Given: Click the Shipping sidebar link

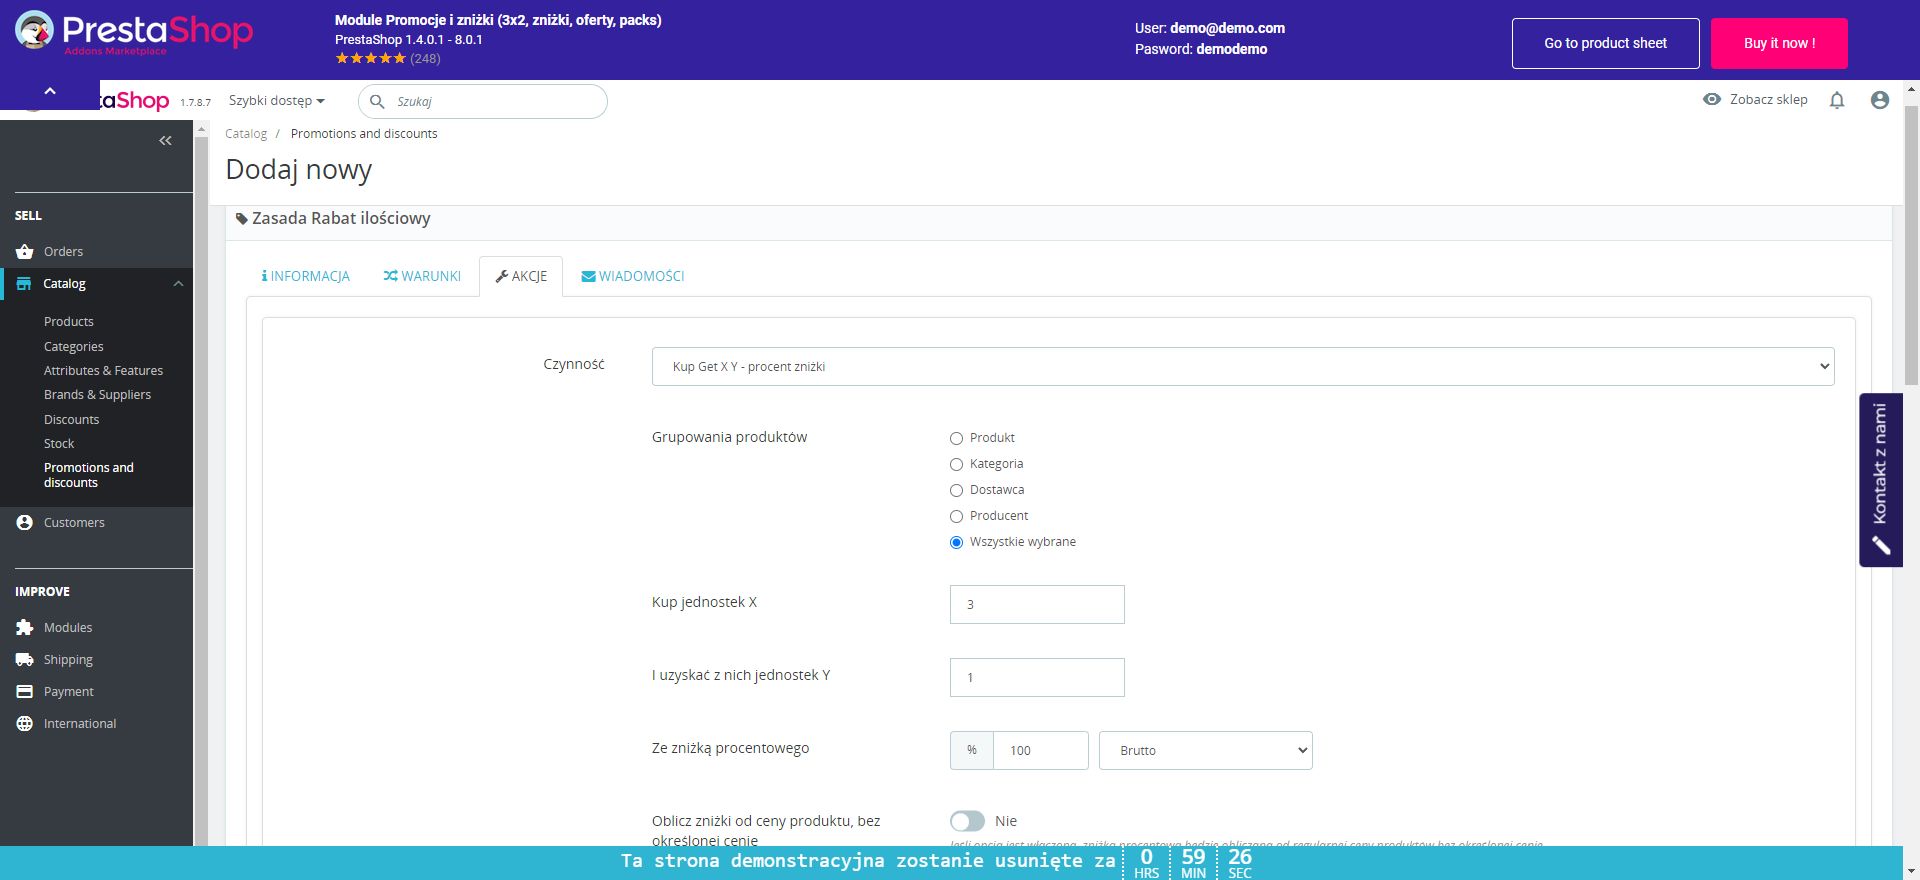Looking at the screenshot, I should click(x=68, y=660).
